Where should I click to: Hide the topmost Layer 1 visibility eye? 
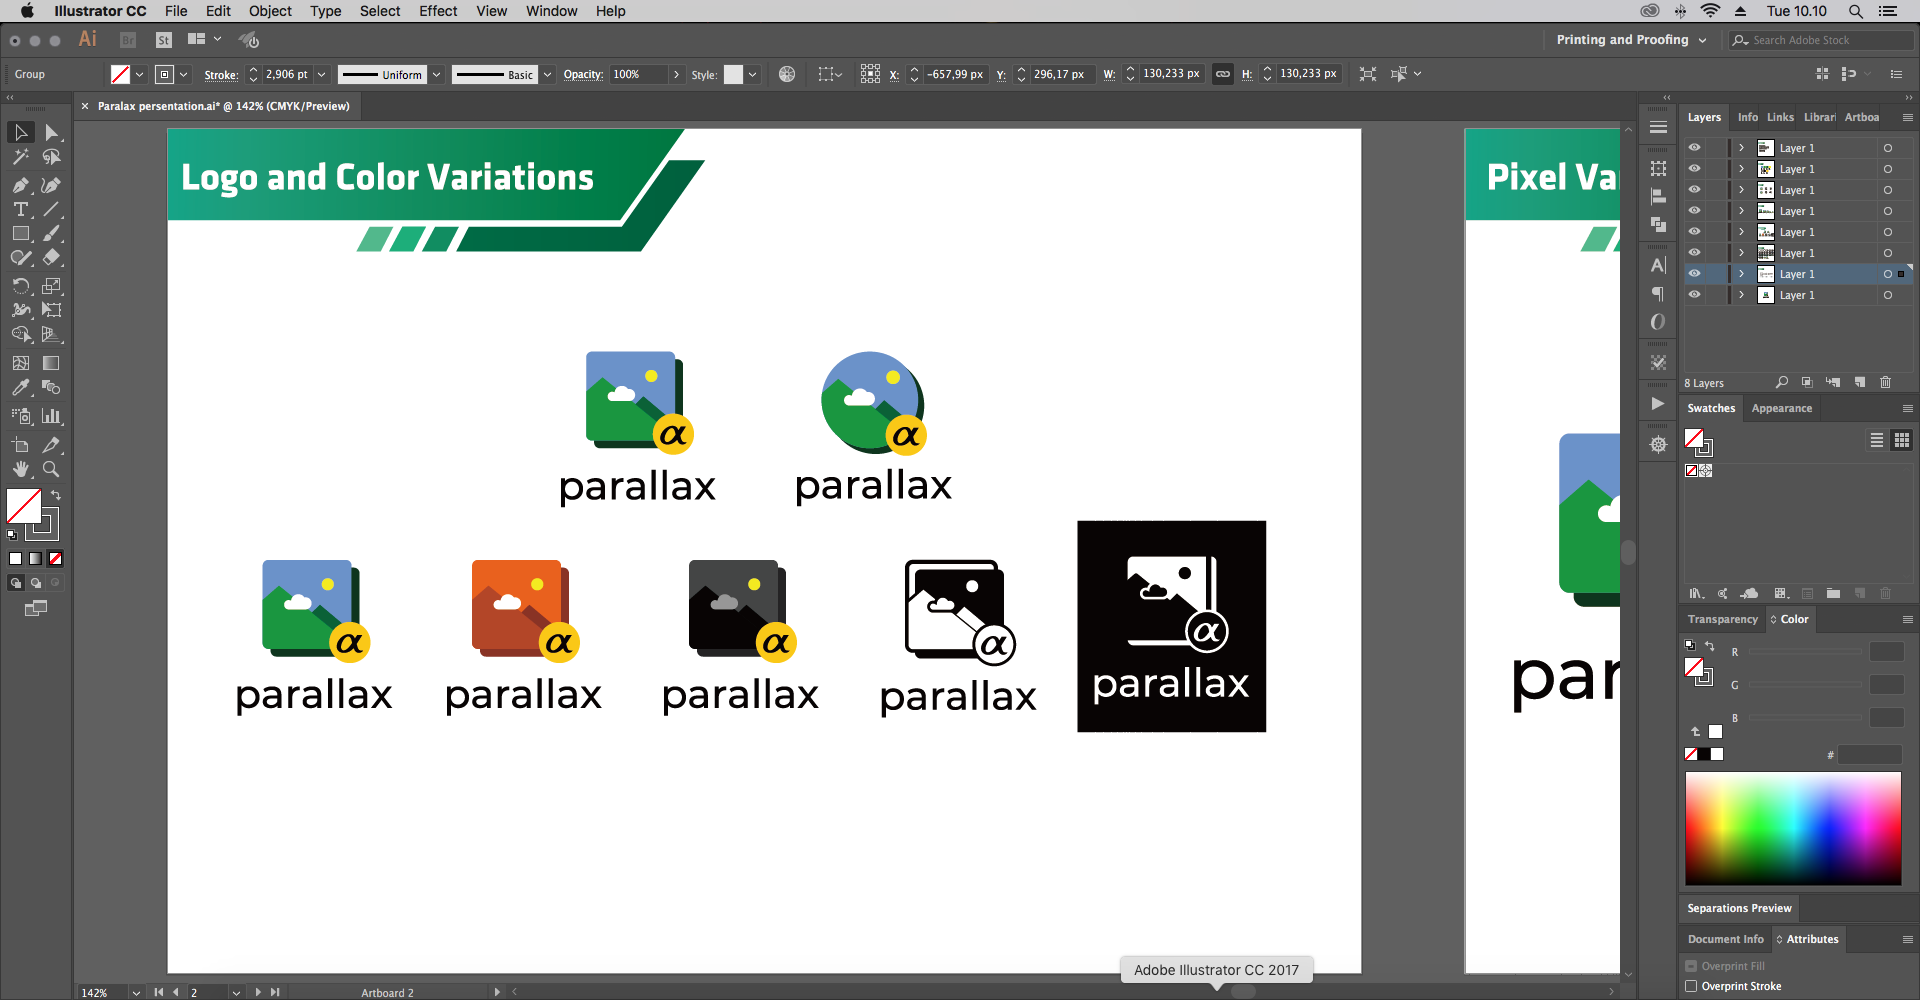pos(1694,147)
